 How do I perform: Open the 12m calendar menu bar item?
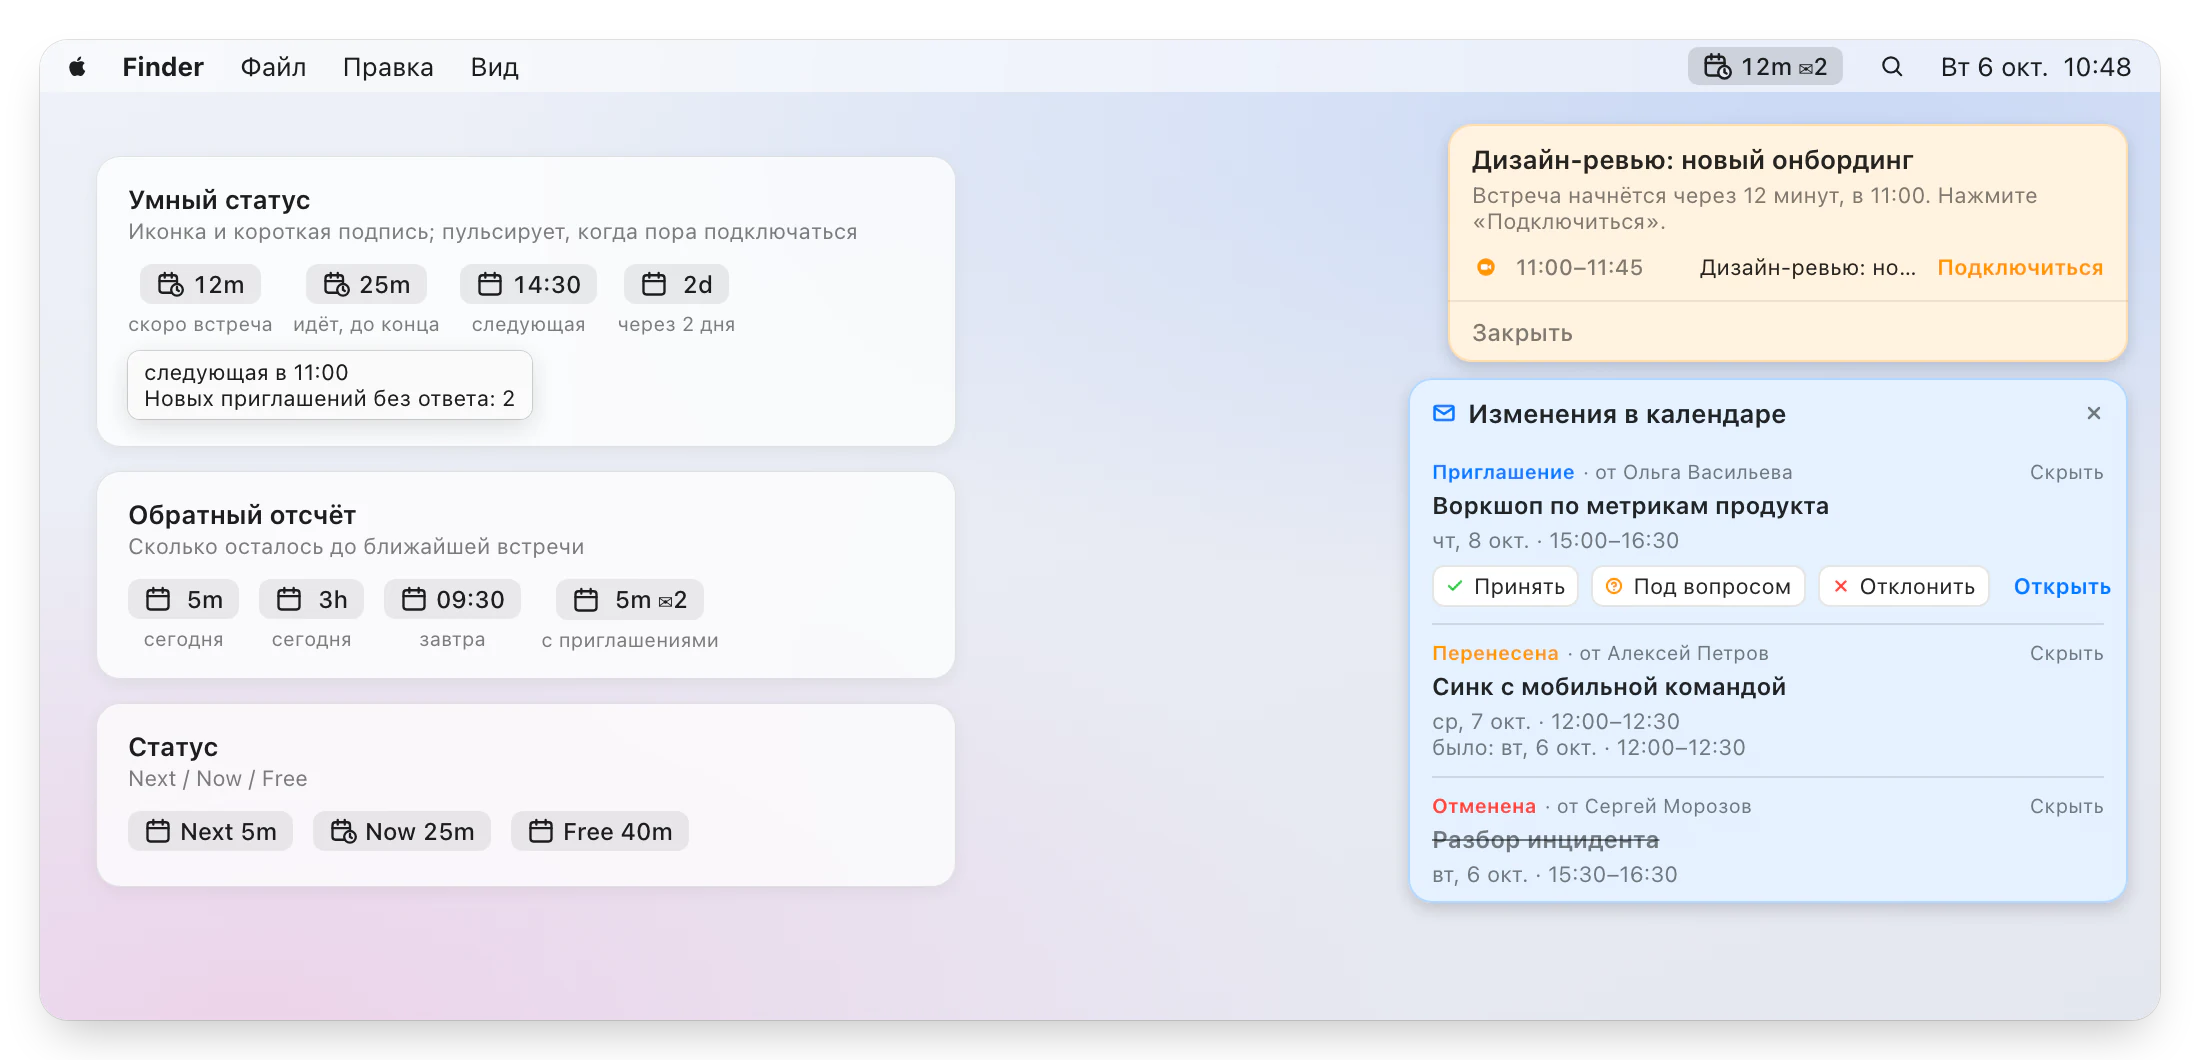[x=1765, y=67]
